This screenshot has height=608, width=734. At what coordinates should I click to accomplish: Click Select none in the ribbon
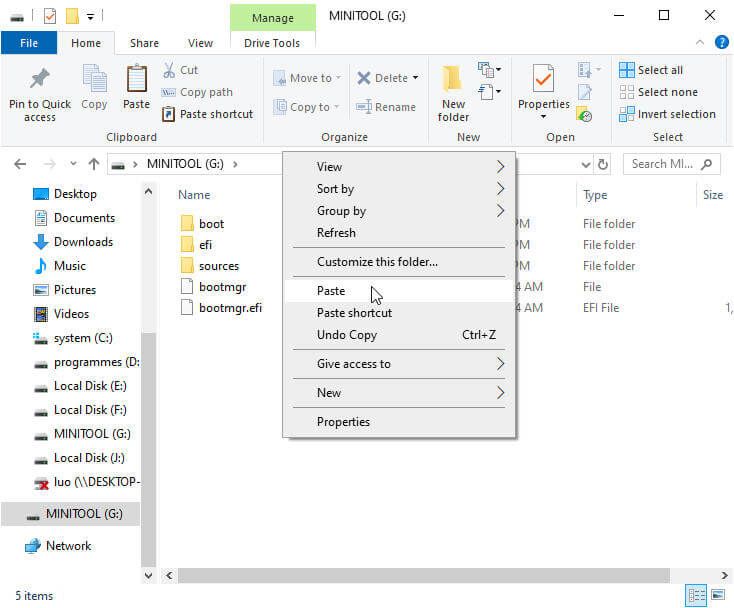[658, 92]
